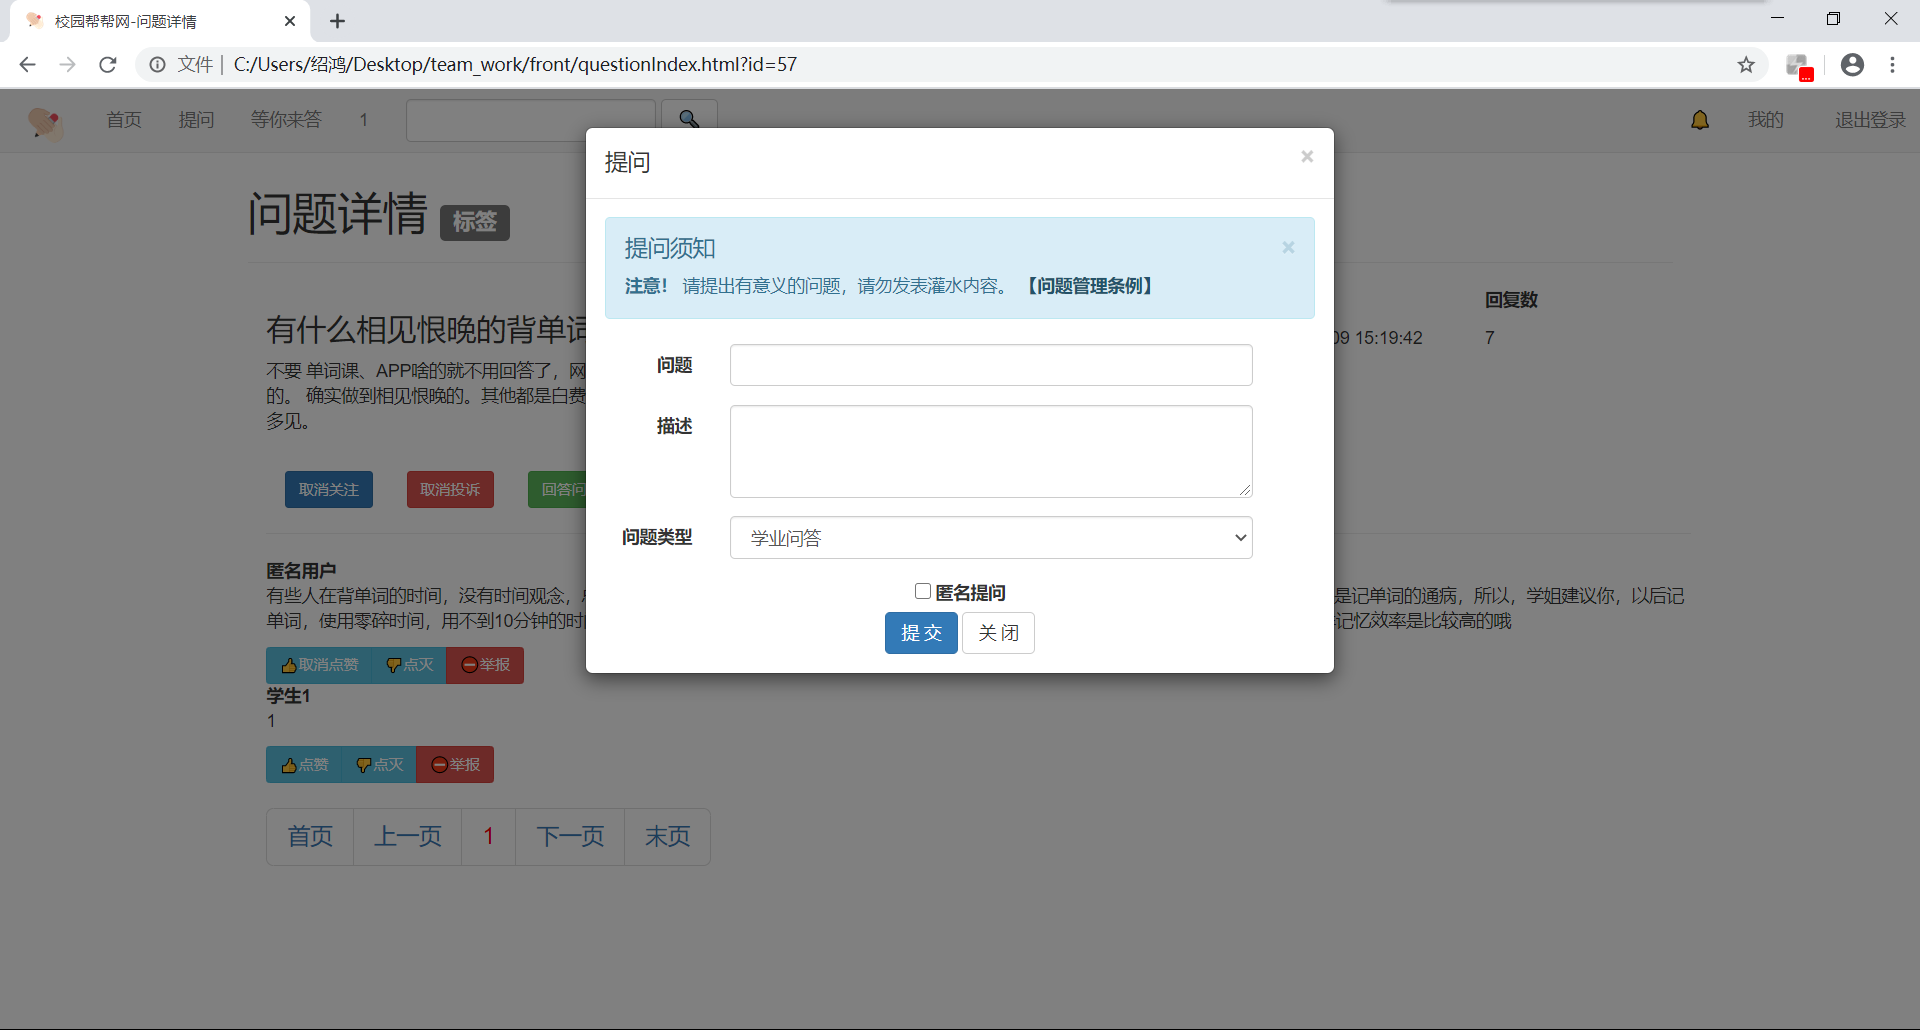Select page 1 in pagination
Screen dimensions: 1920x1030
489,837
